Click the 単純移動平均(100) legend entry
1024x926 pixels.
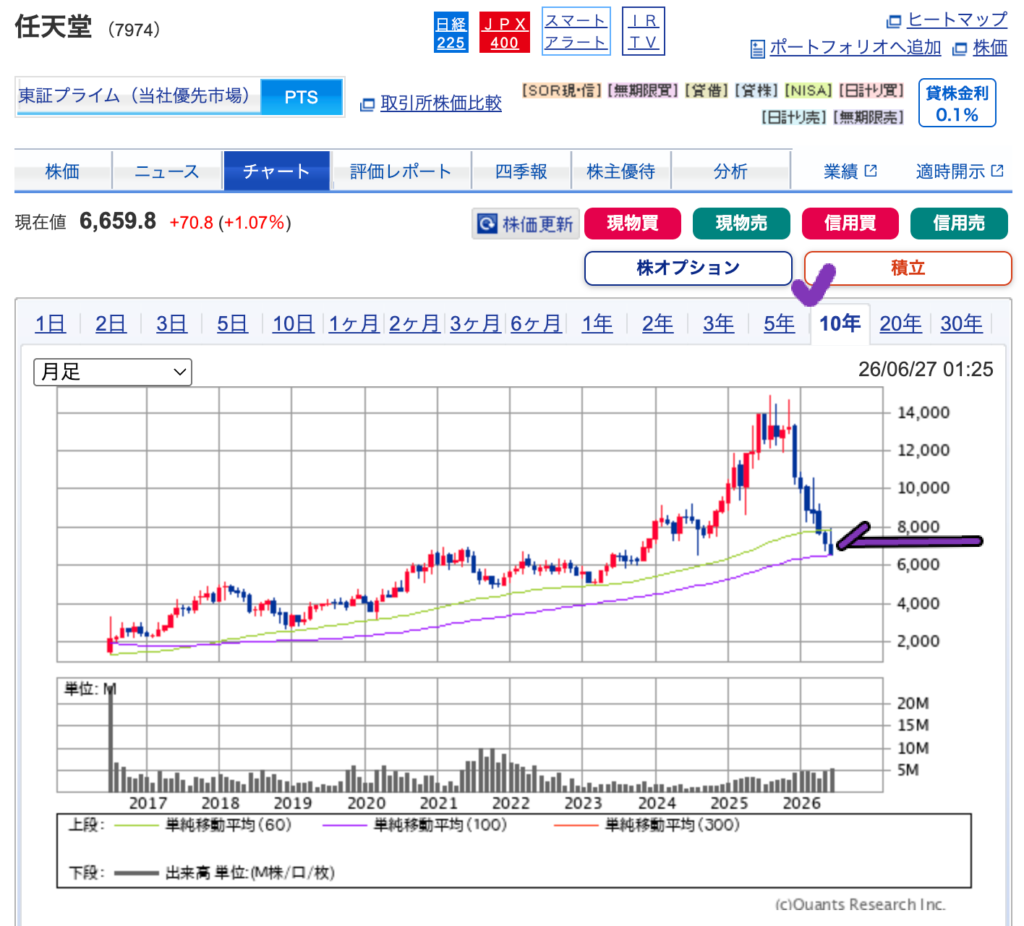pyautogui.click(x=415, y=825)
